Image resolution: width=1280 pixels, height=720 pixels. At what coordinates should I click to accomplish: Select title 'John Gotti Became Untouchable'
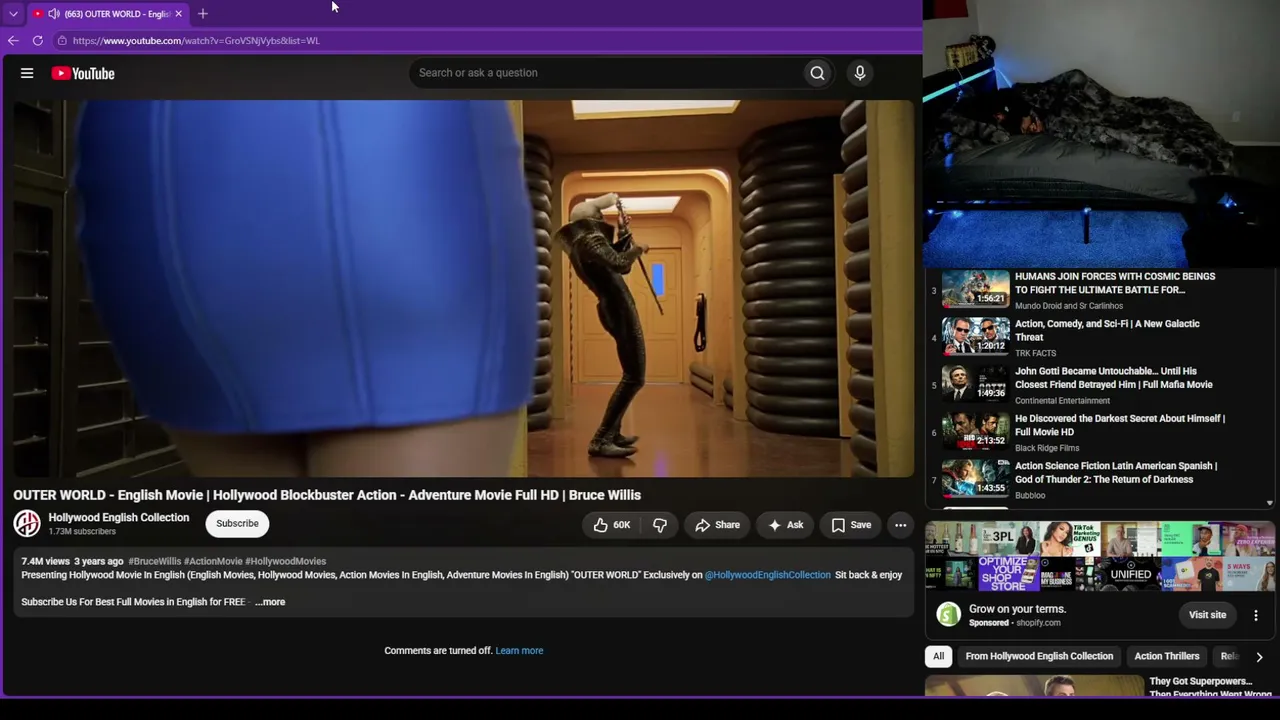pos(1114,378)
